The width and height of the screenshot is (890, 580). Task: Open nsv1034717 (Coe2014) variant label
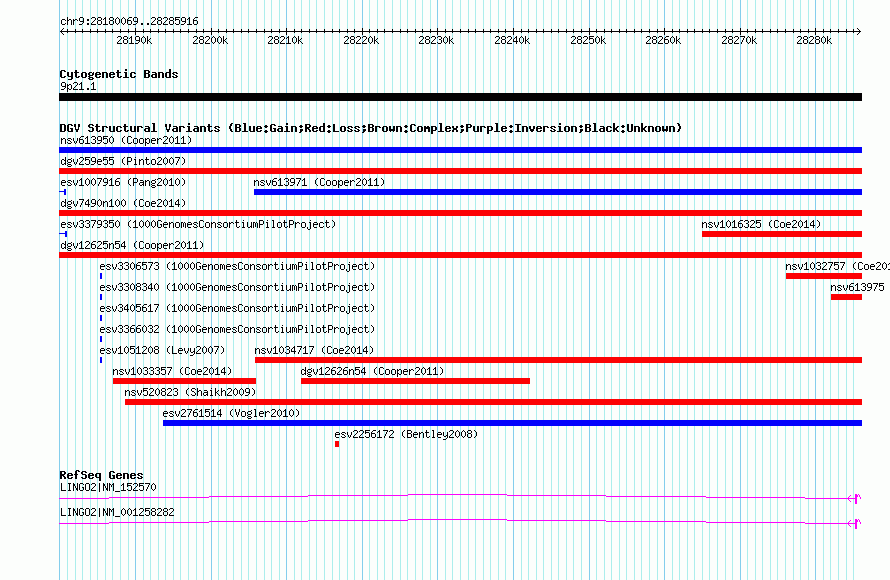[x=314, y=350]
